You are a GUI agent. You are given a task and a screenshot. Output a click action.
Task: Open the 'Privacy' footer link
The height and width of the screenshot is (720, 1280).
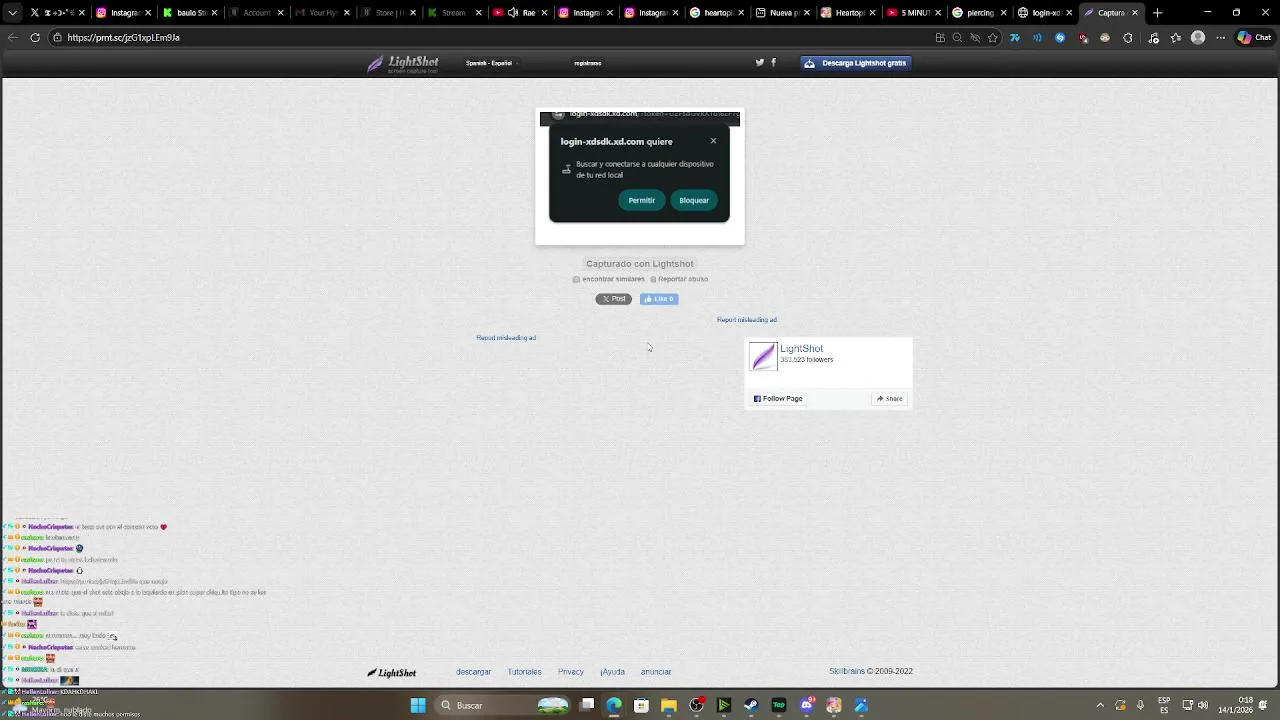pyautogui.click(x=571, y=672)
